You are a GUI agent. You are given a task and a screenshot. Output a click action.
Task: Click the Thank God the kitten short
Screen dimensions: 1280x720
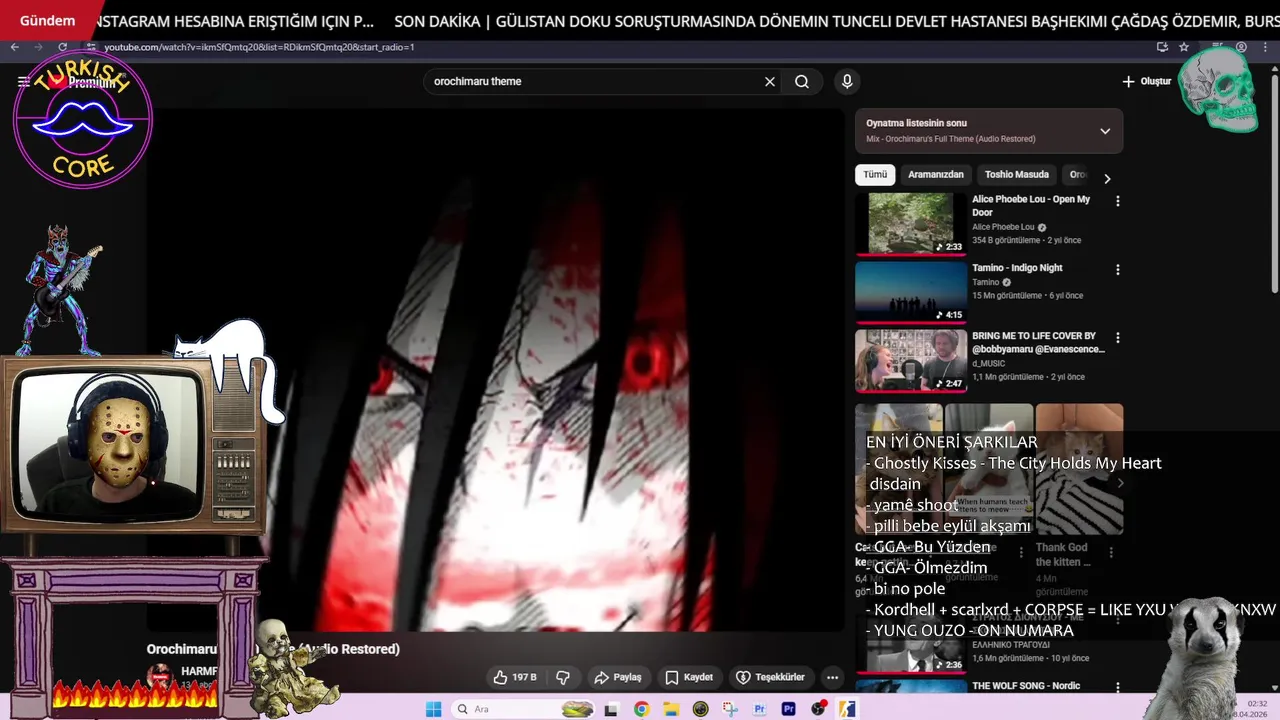pos(1079,470)
